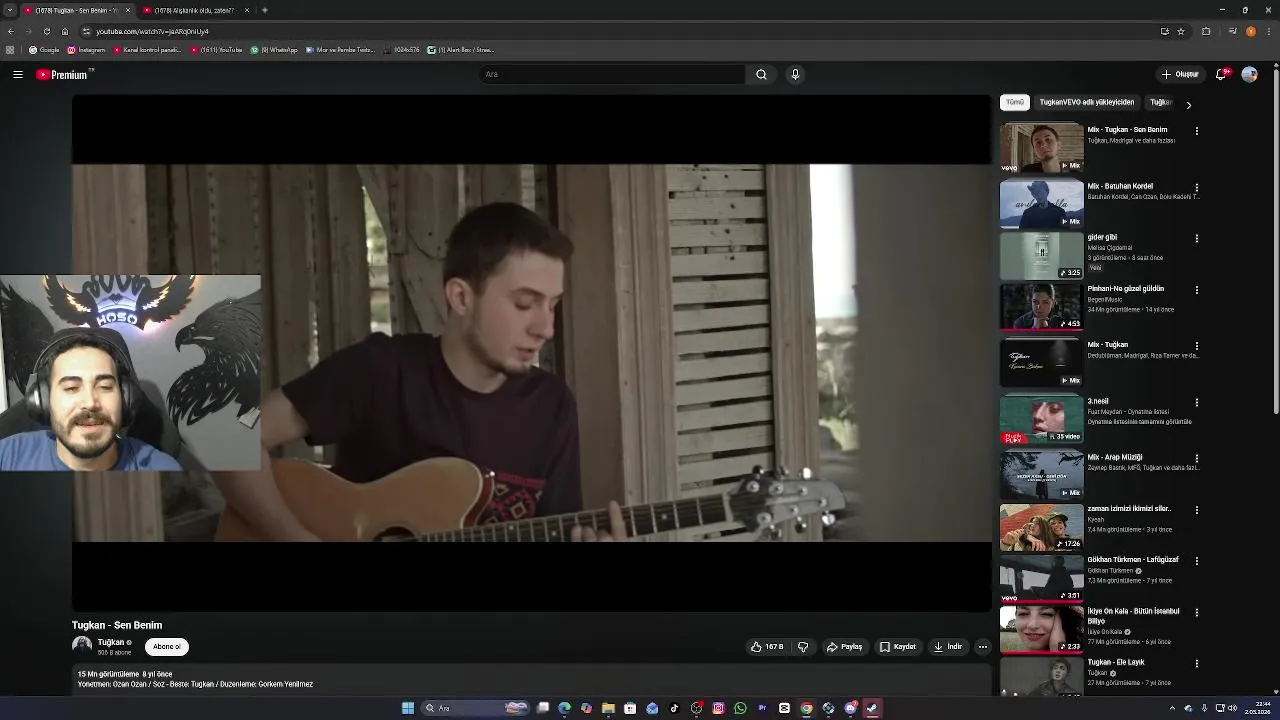Share the video via Paylaş
This screenshot has height=720, width=1280.
(x=844, y=647)
